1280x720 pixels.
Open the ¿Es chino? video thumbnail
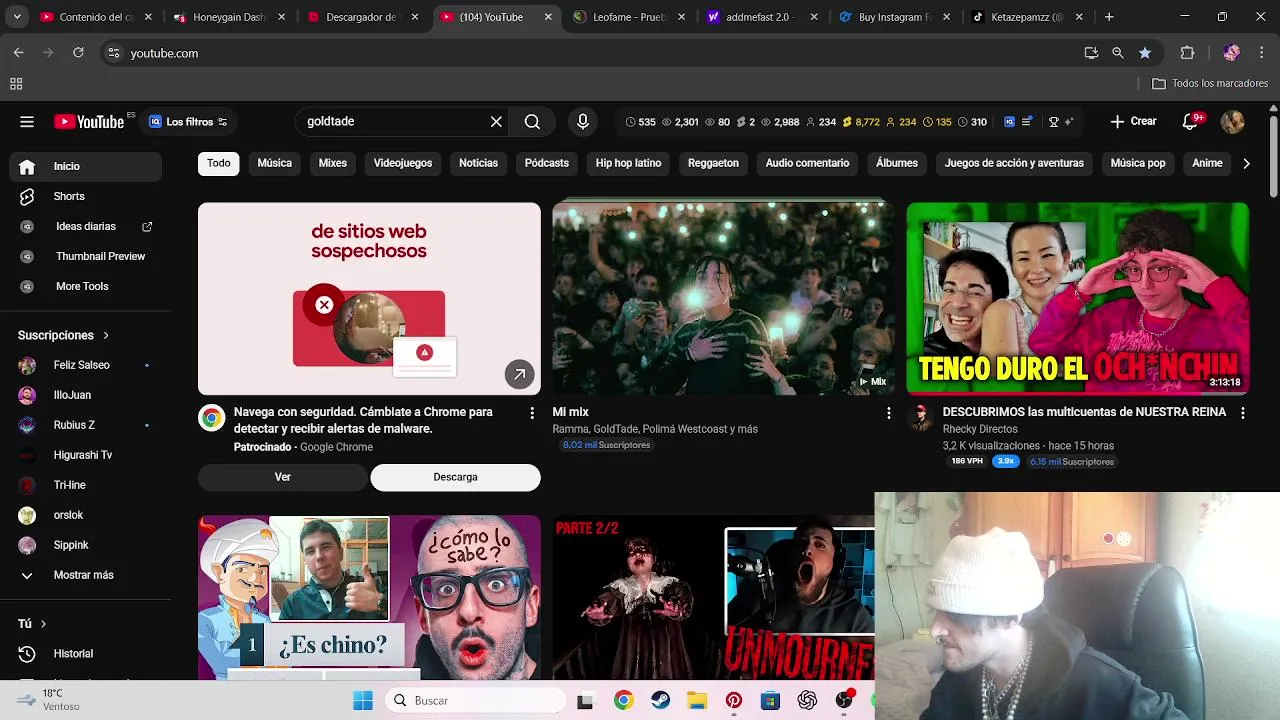point(369,597)
